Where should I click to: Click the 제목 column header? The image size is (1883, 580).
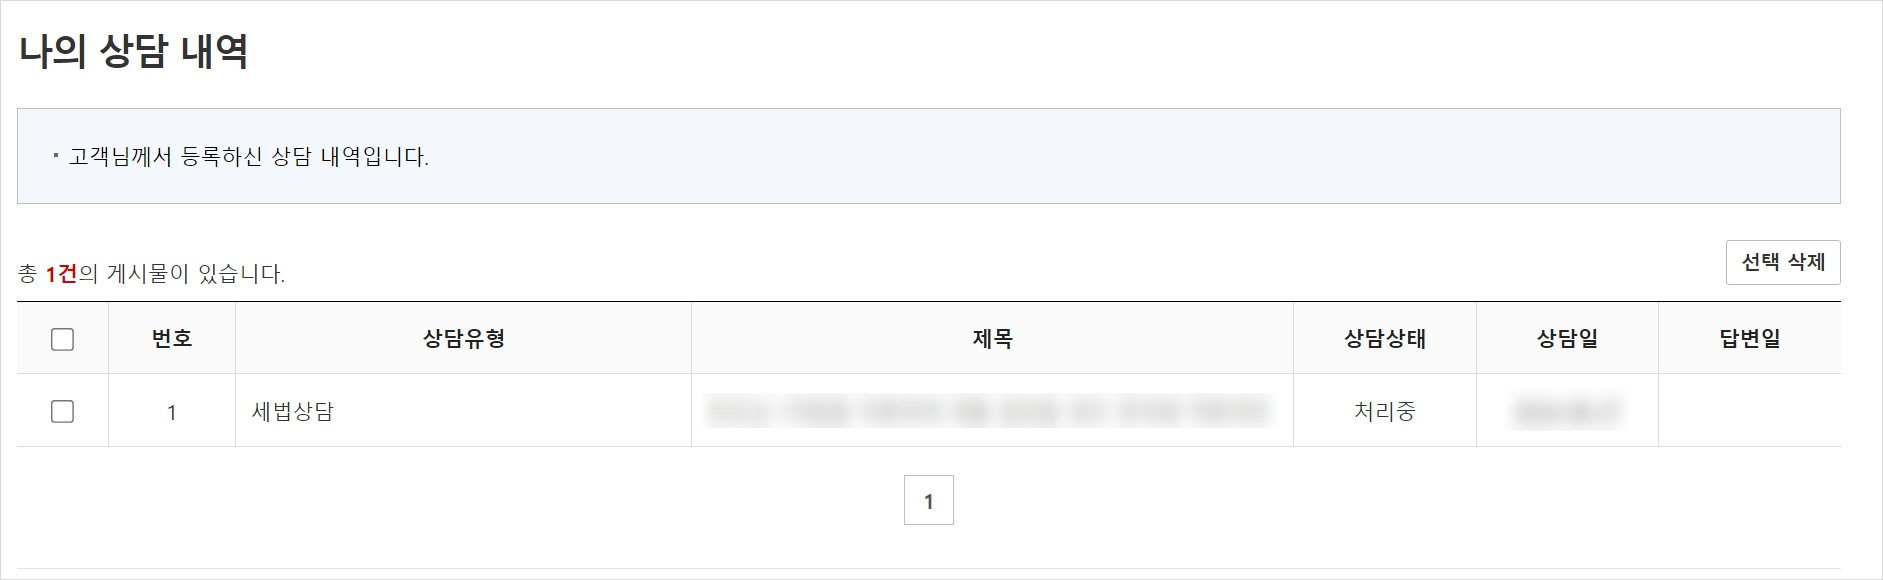(x=995, y=339)
